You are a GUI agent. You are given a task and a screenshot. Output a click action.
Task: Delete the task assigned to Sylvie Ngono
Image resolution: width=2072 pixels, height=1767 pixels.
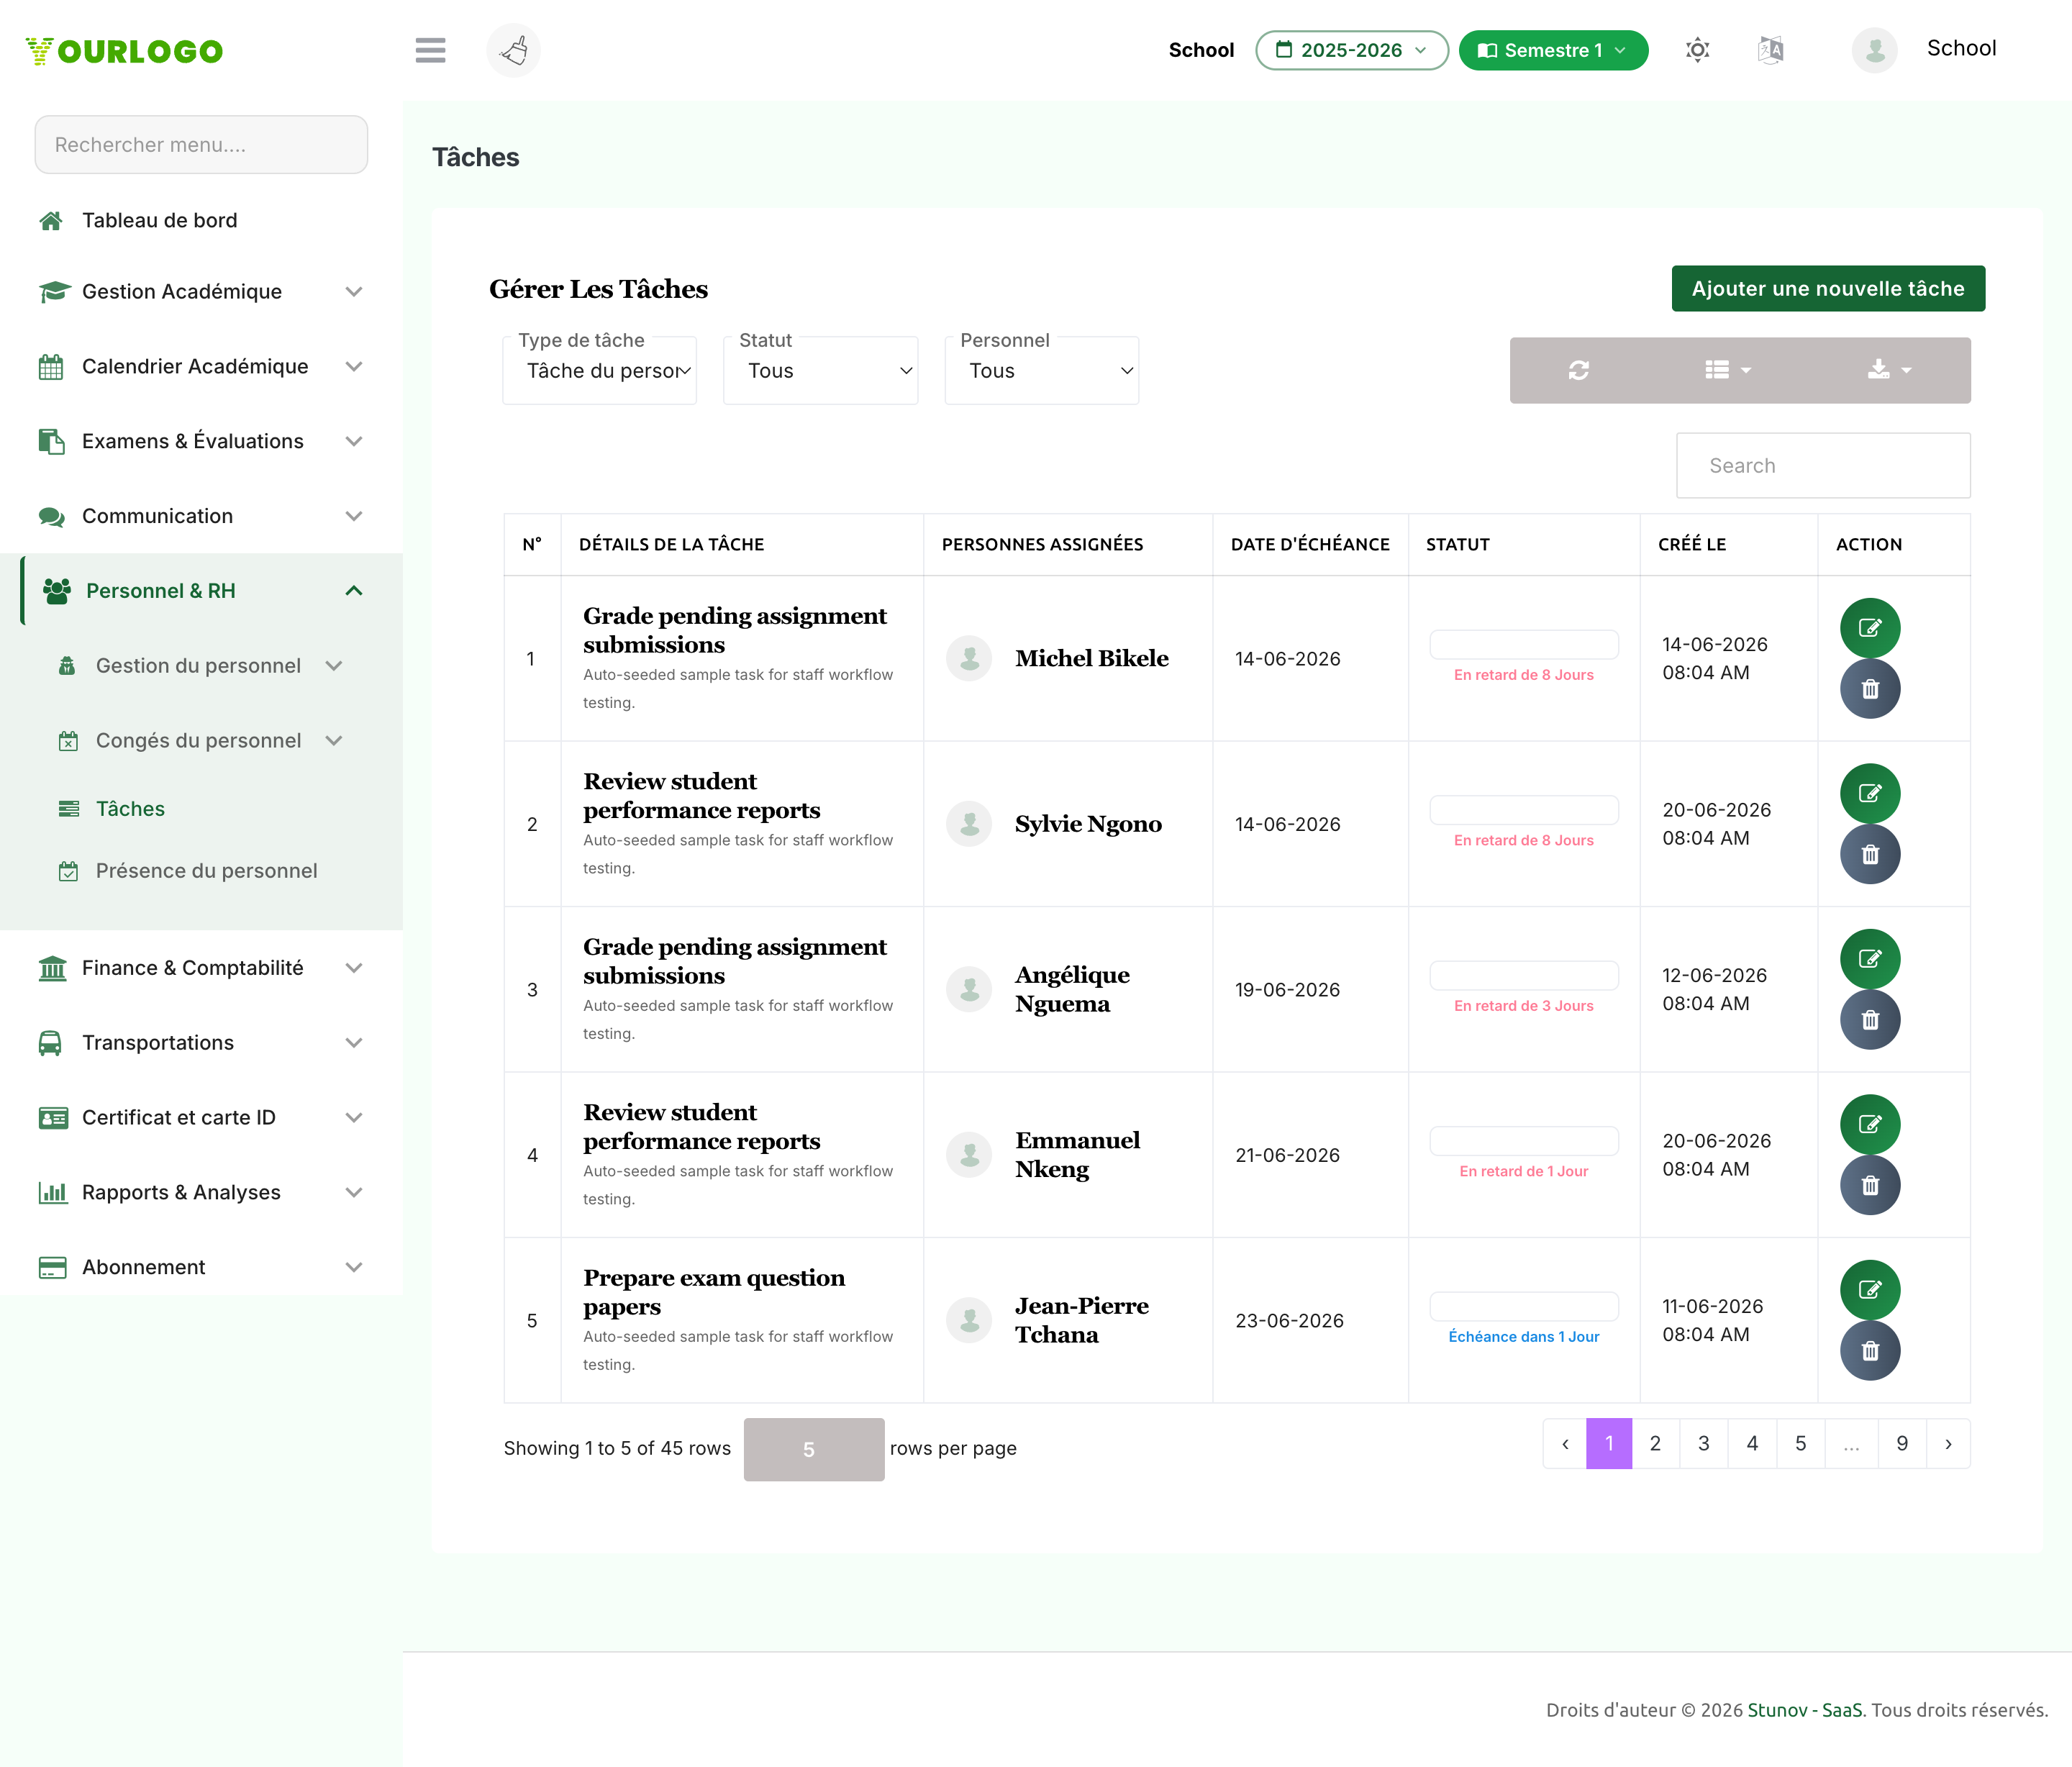[1869, 854]
